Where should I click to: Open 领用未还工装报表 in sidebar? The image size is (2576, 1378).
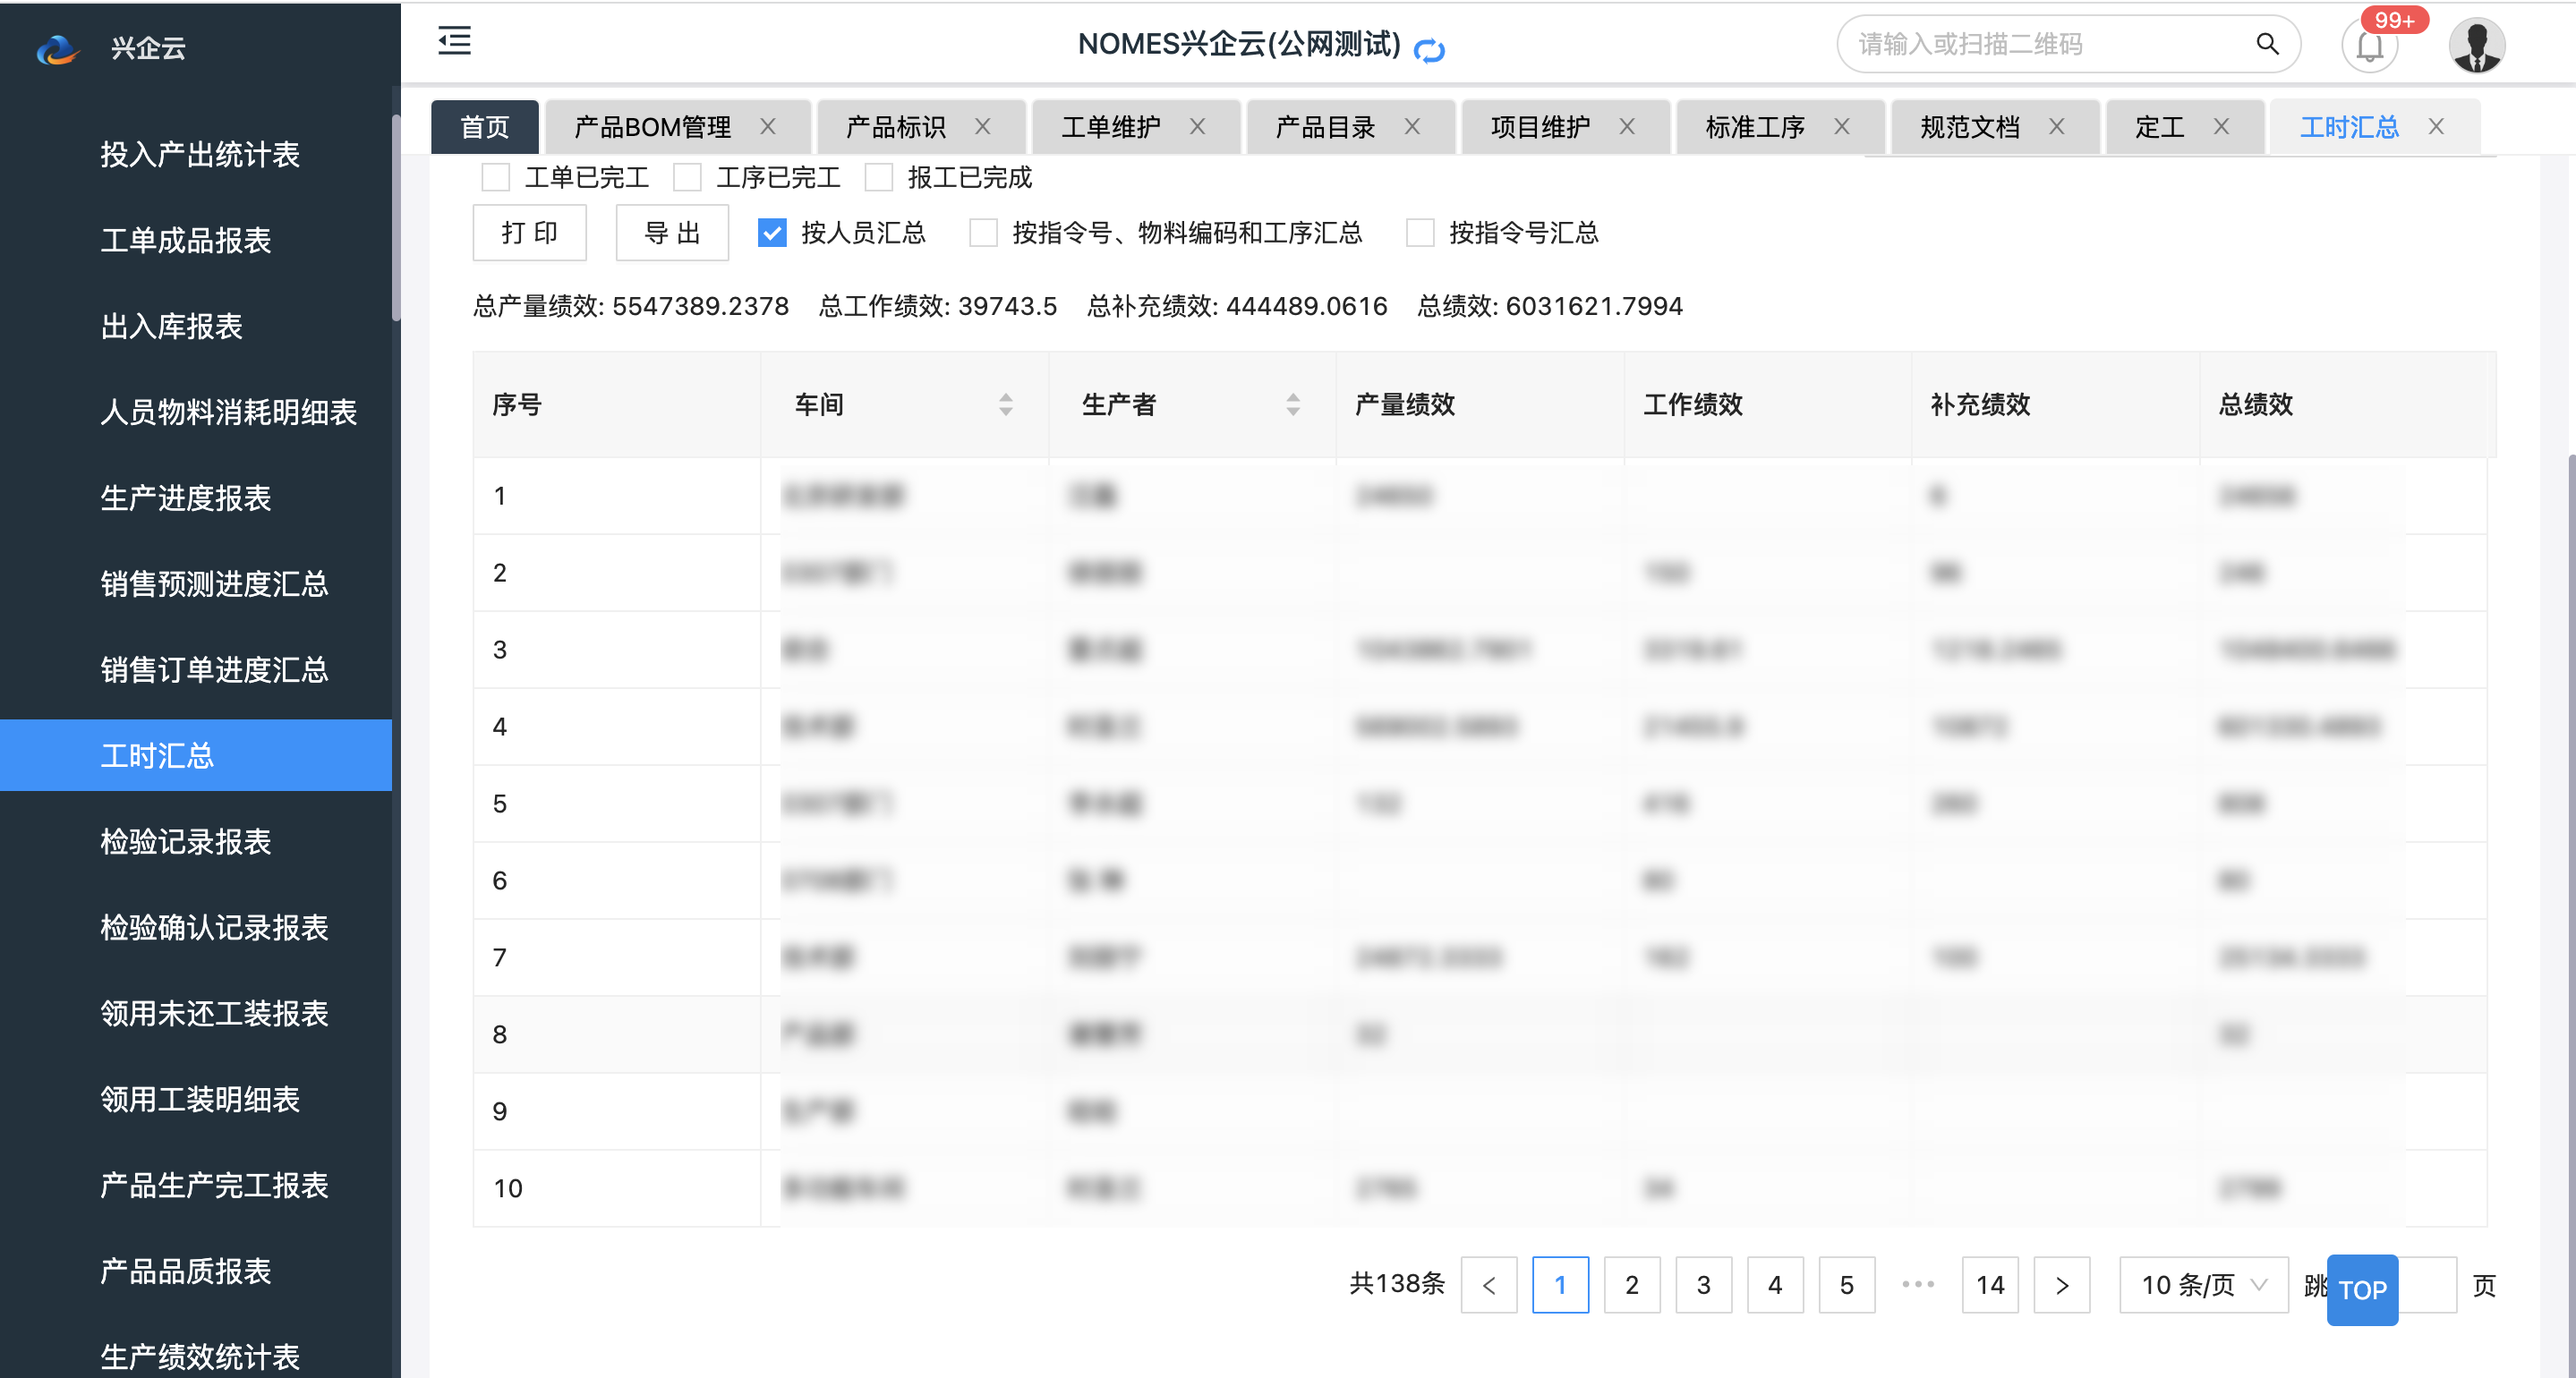click(214, 1014)
